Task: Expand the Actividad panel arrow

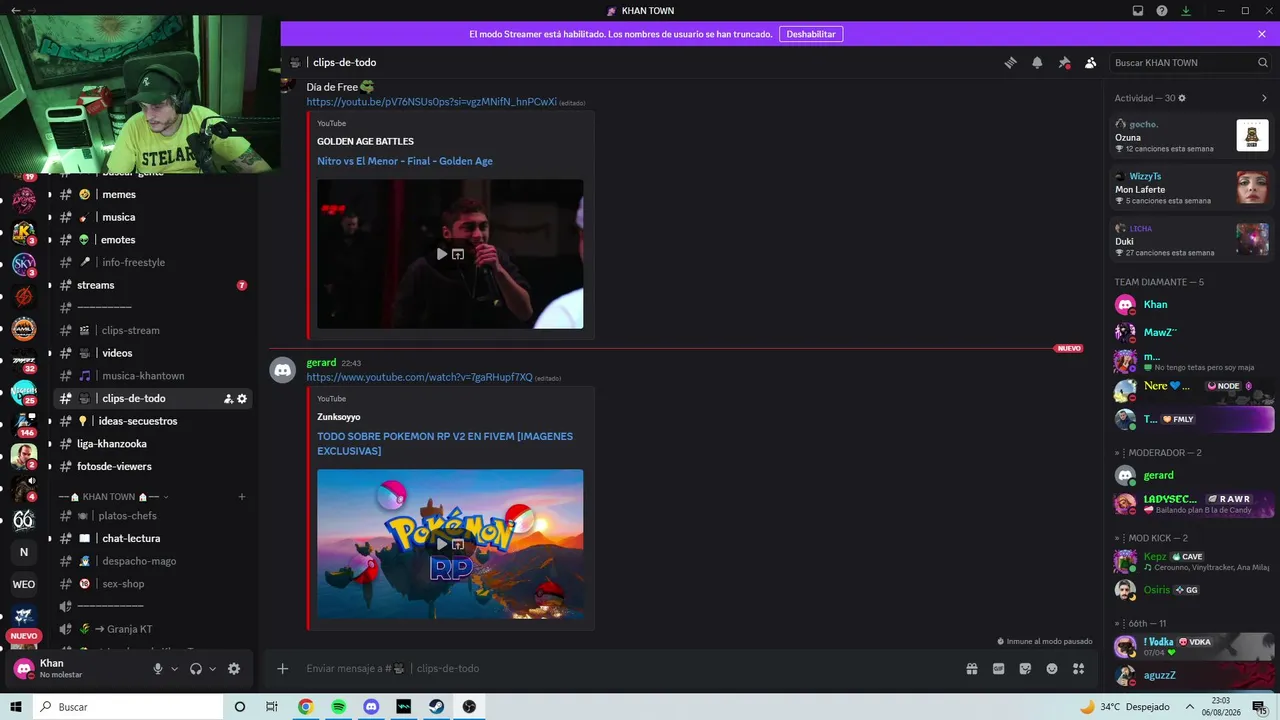Action: point(1264,98)
